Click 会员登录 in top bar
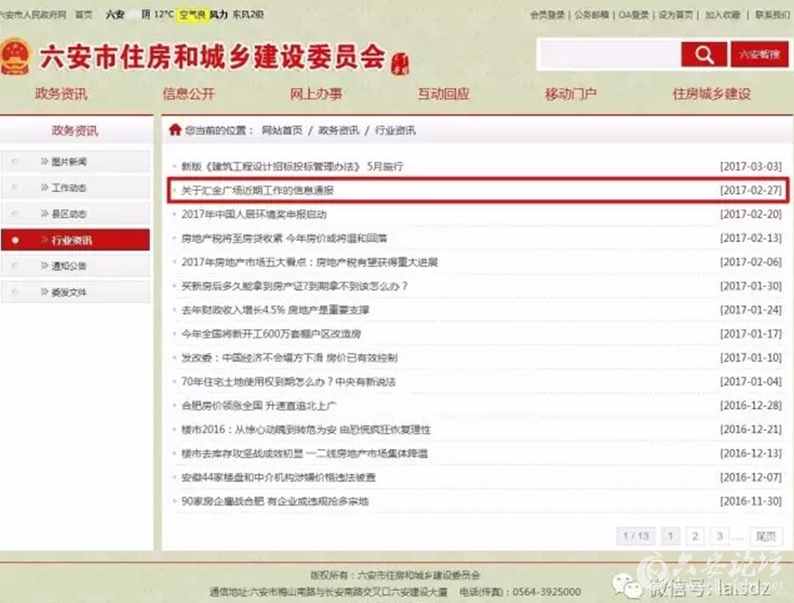 tap(547, 15)
